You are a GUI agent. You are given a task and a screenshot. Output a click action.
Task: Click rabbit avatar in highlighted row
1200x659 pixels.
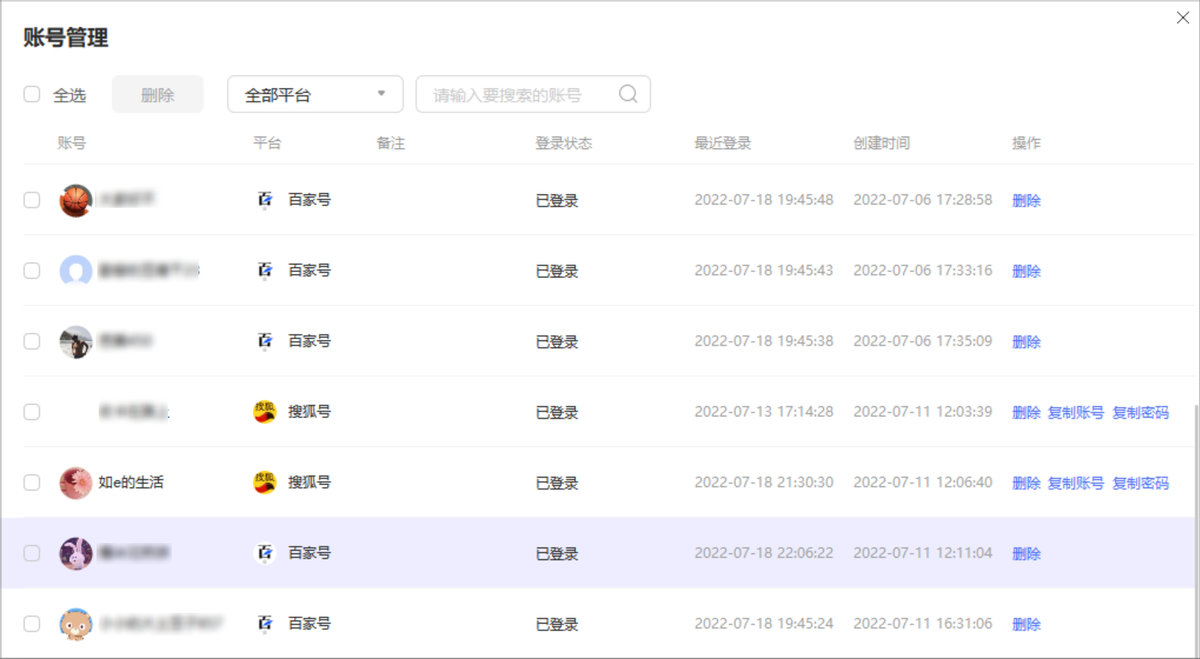pos(76,553)
